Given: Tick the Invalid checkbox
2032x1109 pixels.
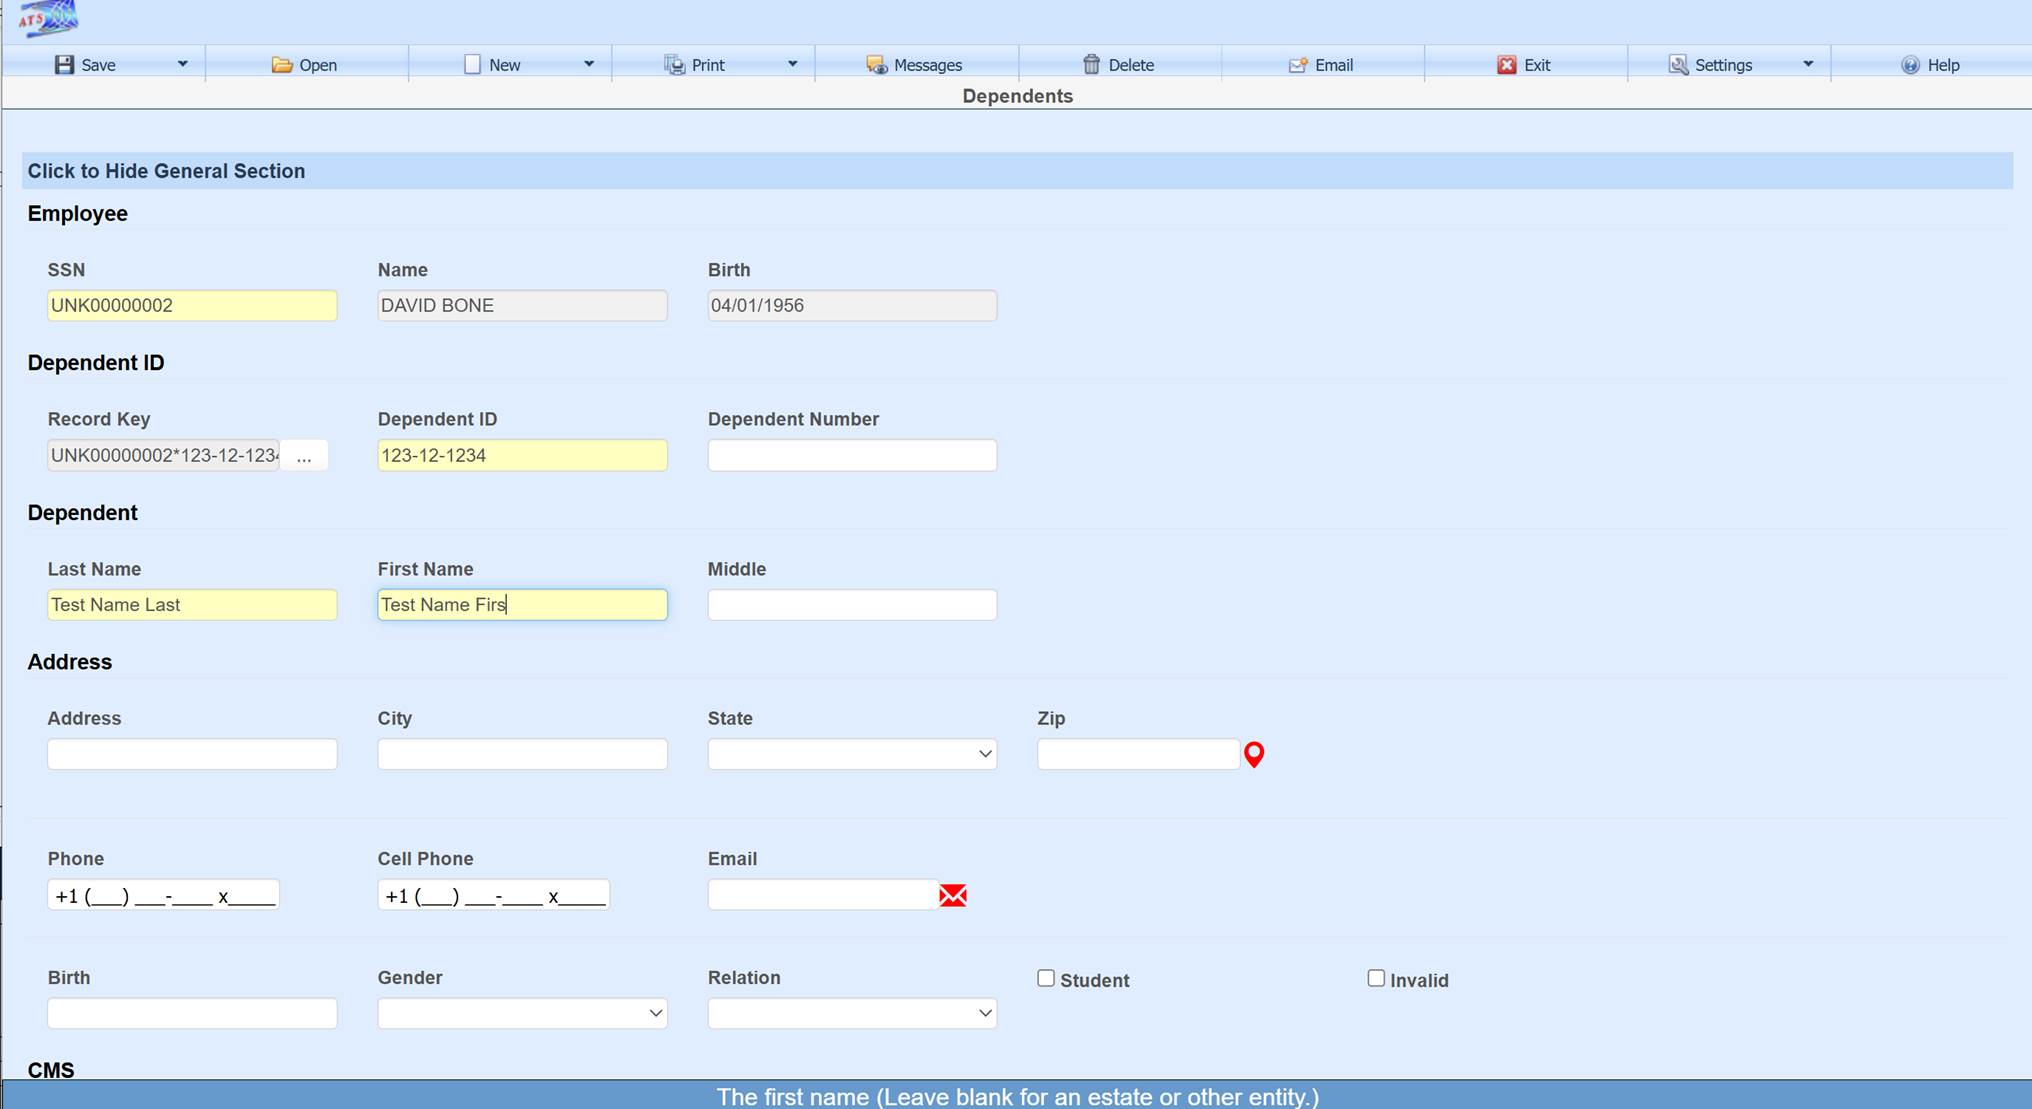Looking at the screenshot, I should point(1376,978).
